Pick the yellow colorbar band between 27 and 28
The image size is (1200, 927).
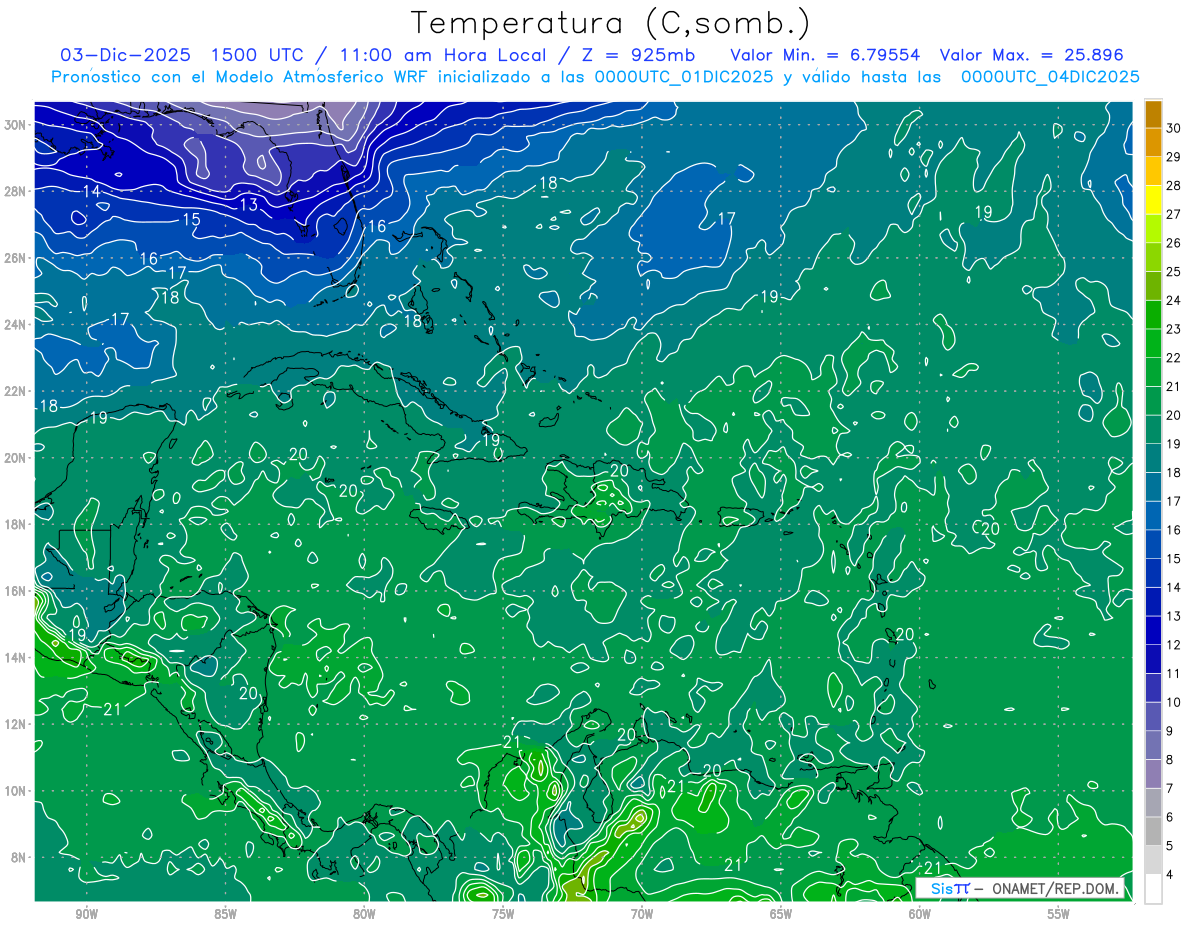[x=1153, y=200]
